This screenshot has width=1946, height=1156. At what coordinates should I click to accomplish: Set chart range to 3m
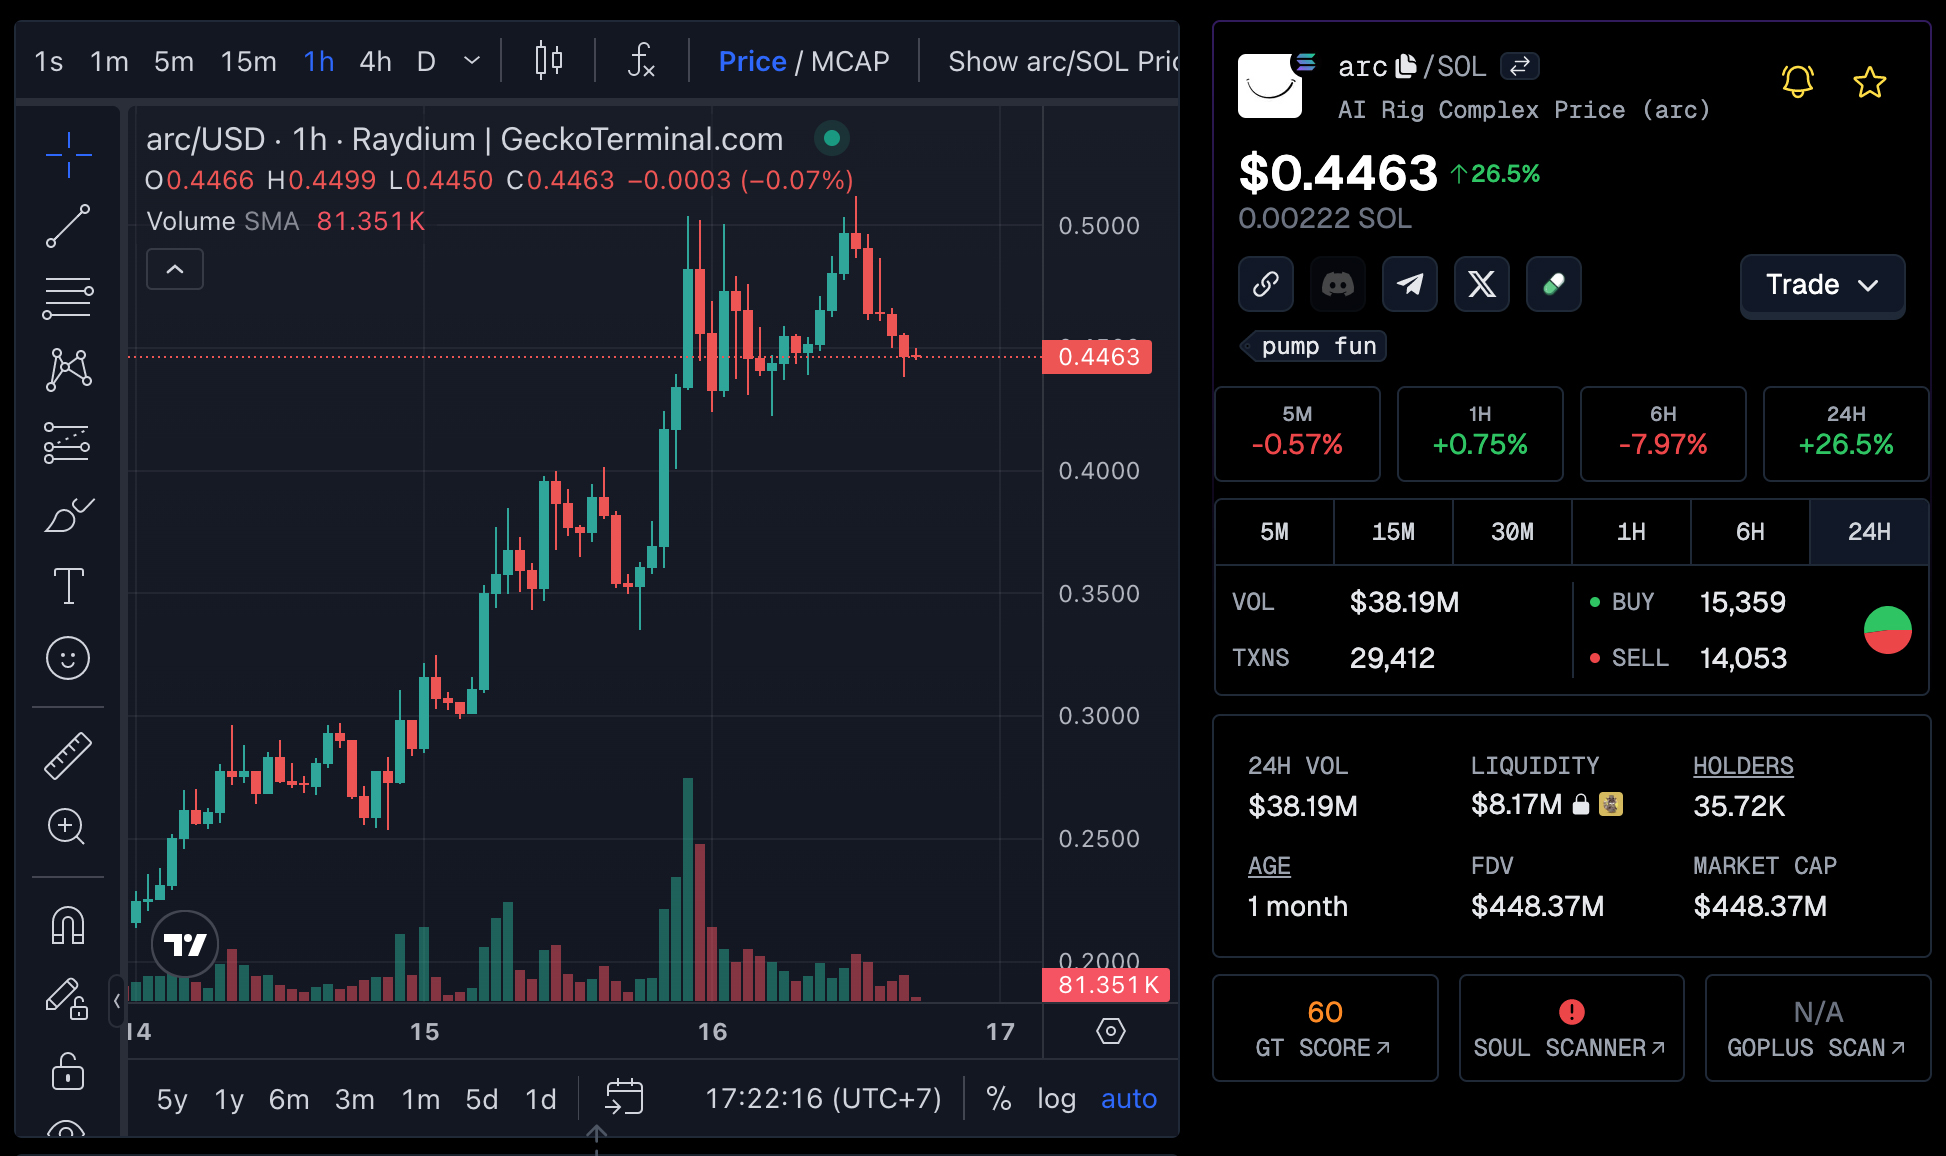(354, 1099)
